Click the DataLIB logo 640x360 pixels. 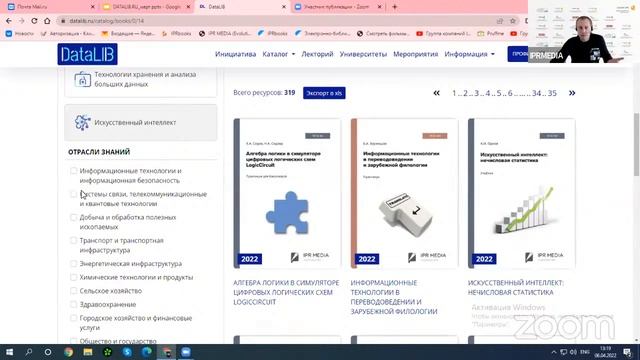pyautogui.click(x=87, y=54)
